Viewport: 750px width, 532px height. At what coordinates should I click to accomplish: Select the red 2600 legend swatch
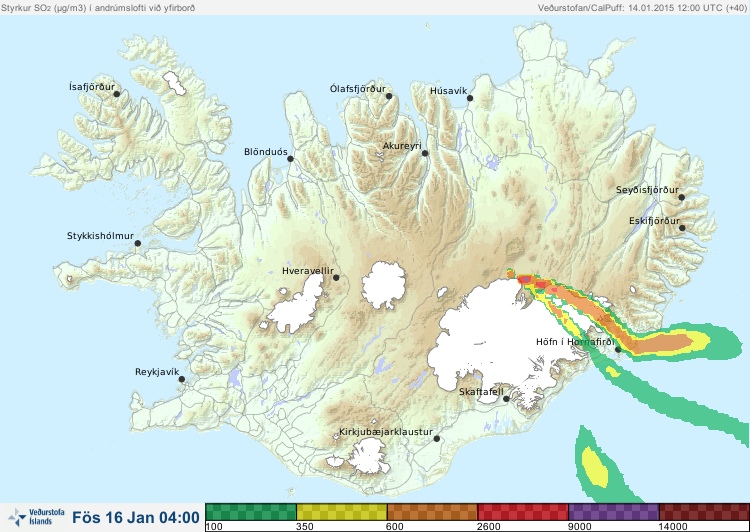523,512
